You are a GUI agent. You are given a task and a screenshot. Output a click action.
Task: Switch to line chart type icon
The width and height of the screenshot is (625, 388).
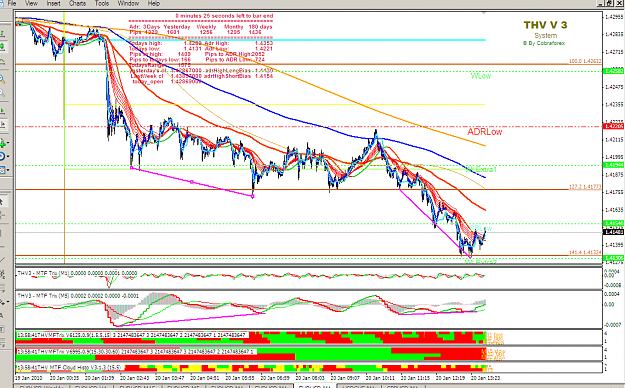[2, 62]
